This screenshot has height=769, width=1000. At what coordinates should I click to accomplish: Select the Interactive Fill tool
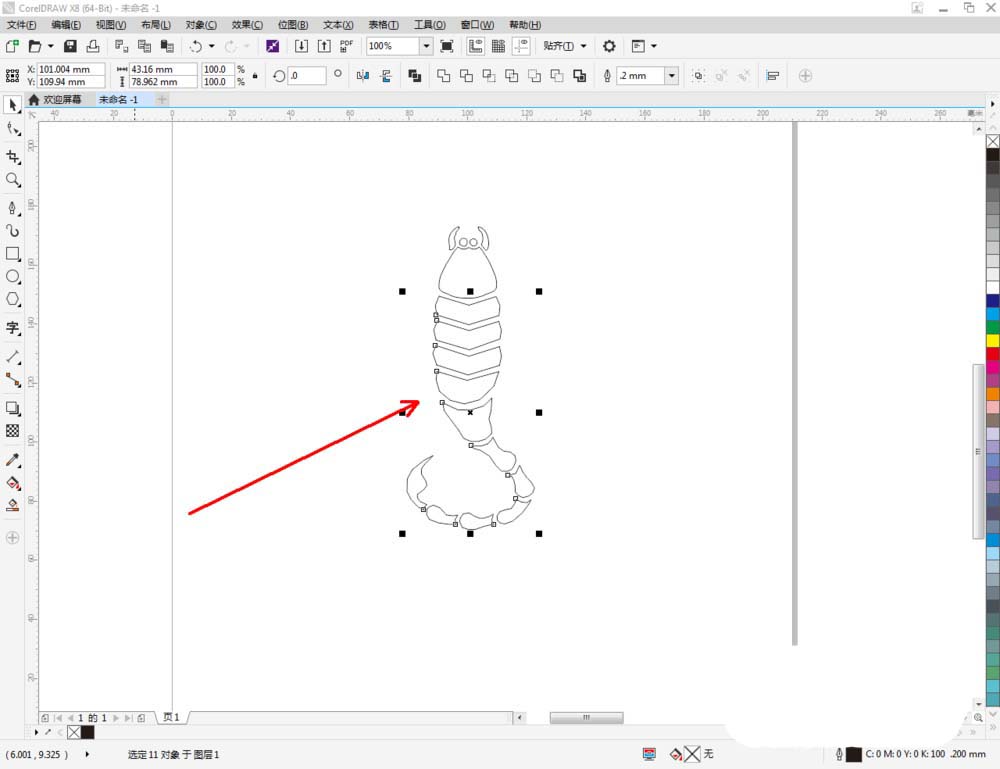click(12, 483)
